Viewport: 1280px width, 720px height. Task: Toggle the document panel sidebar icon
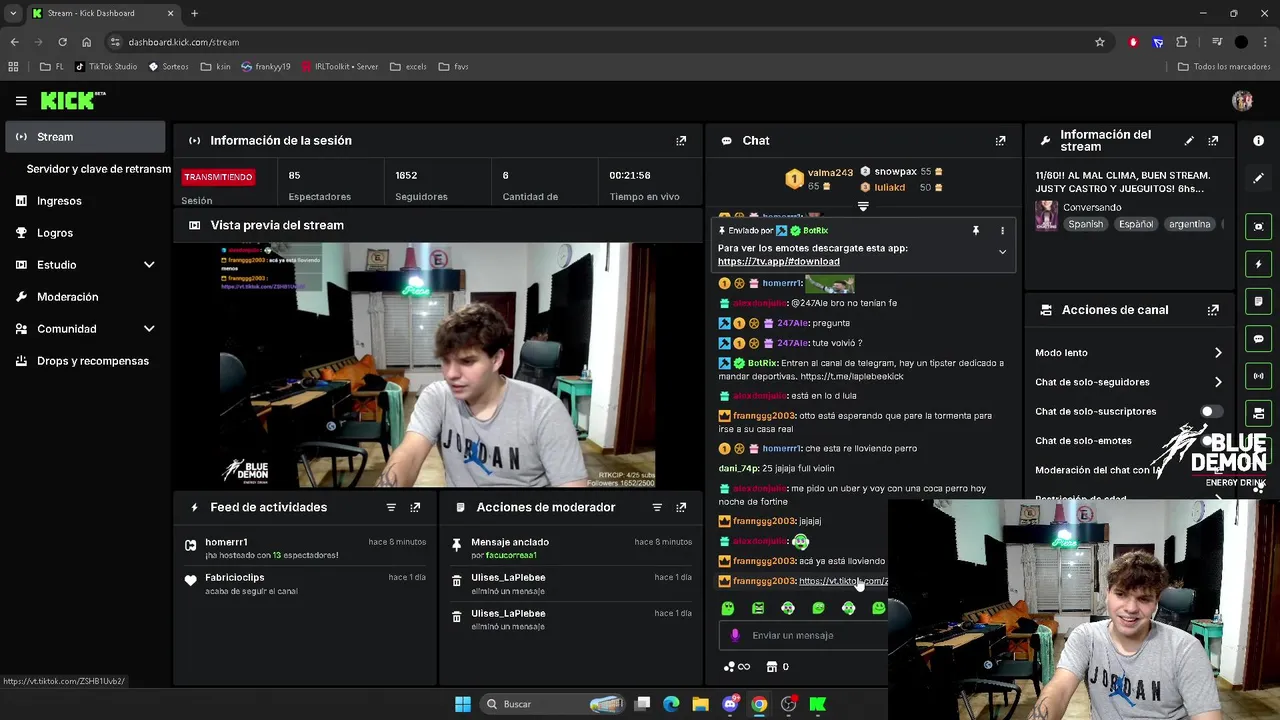point(1259,301)
